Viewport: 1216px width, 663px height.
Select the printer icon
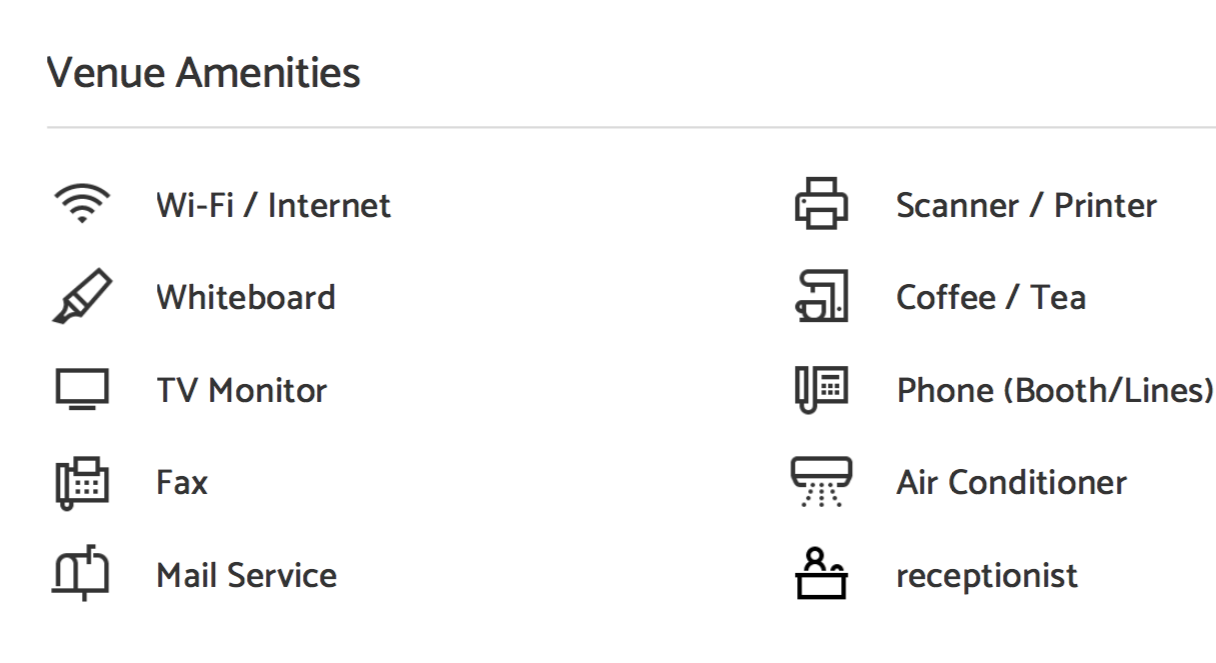822,203
